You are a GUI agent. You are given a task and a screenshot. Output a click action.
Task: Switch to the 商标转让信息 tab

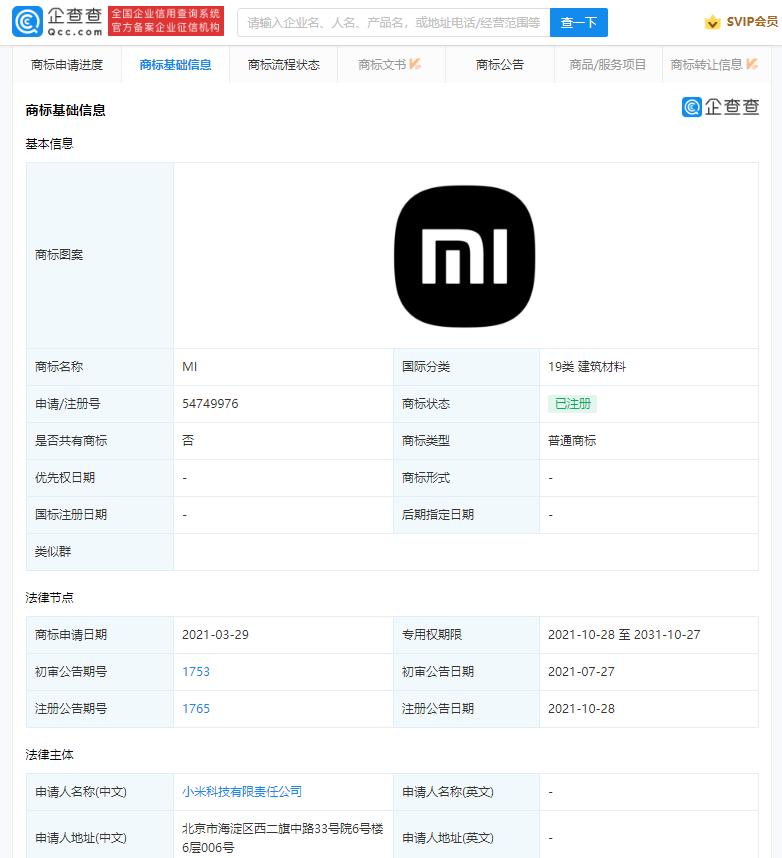point(714,65)
